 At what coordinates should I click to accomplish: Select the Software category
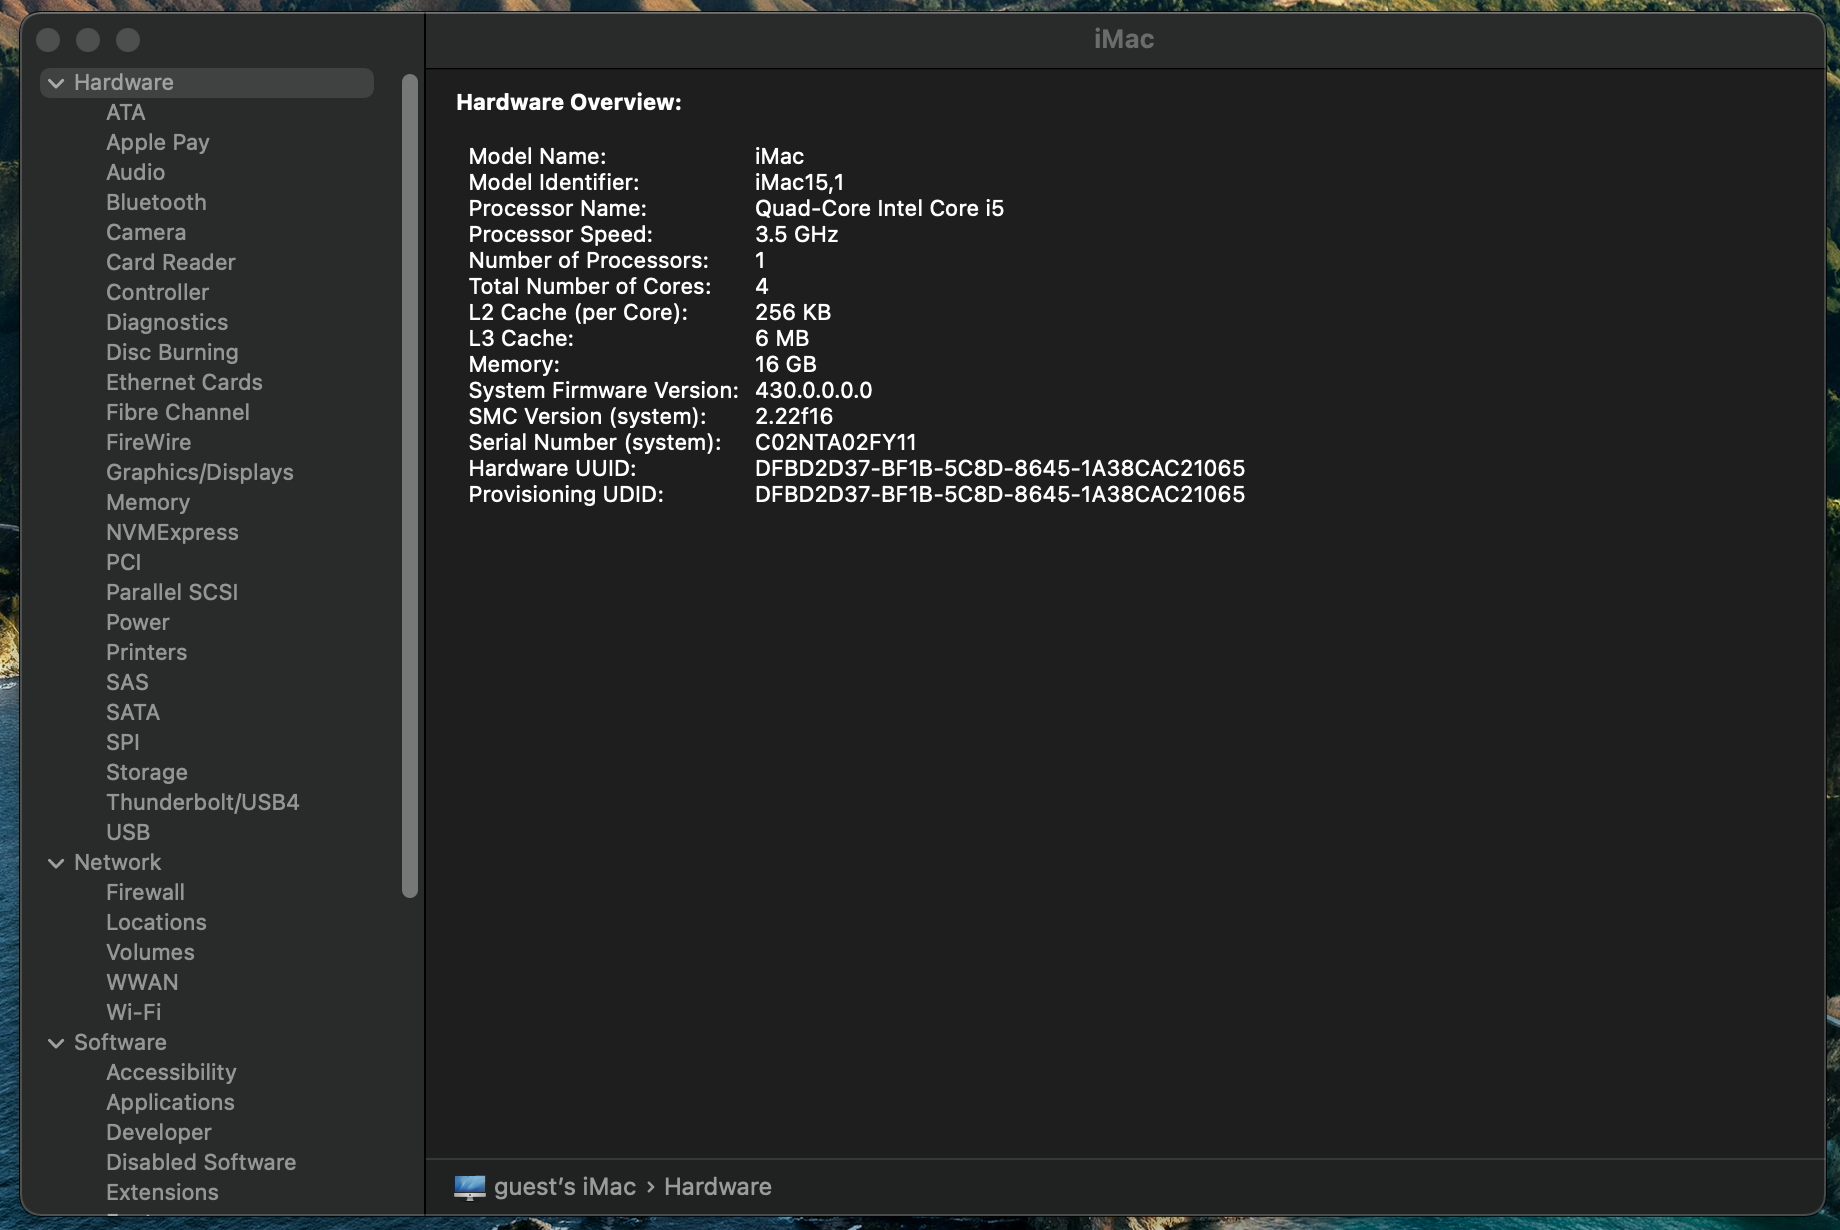pyautogui.click(x=120, y=1042)
